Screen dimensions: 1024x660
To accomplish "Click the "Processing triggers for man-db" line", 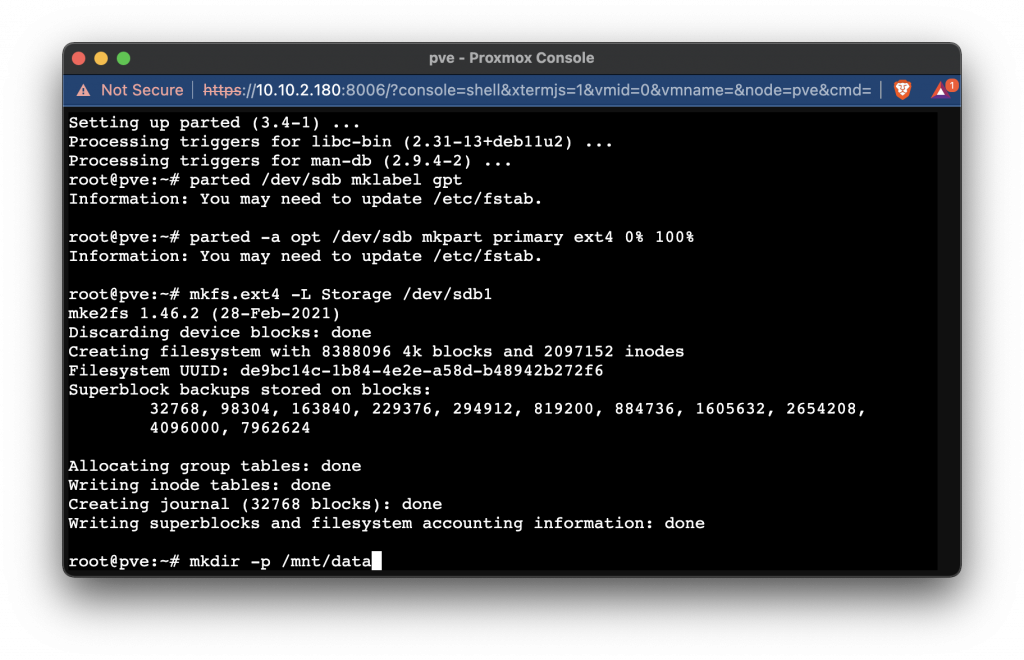I will coord(290,161).
